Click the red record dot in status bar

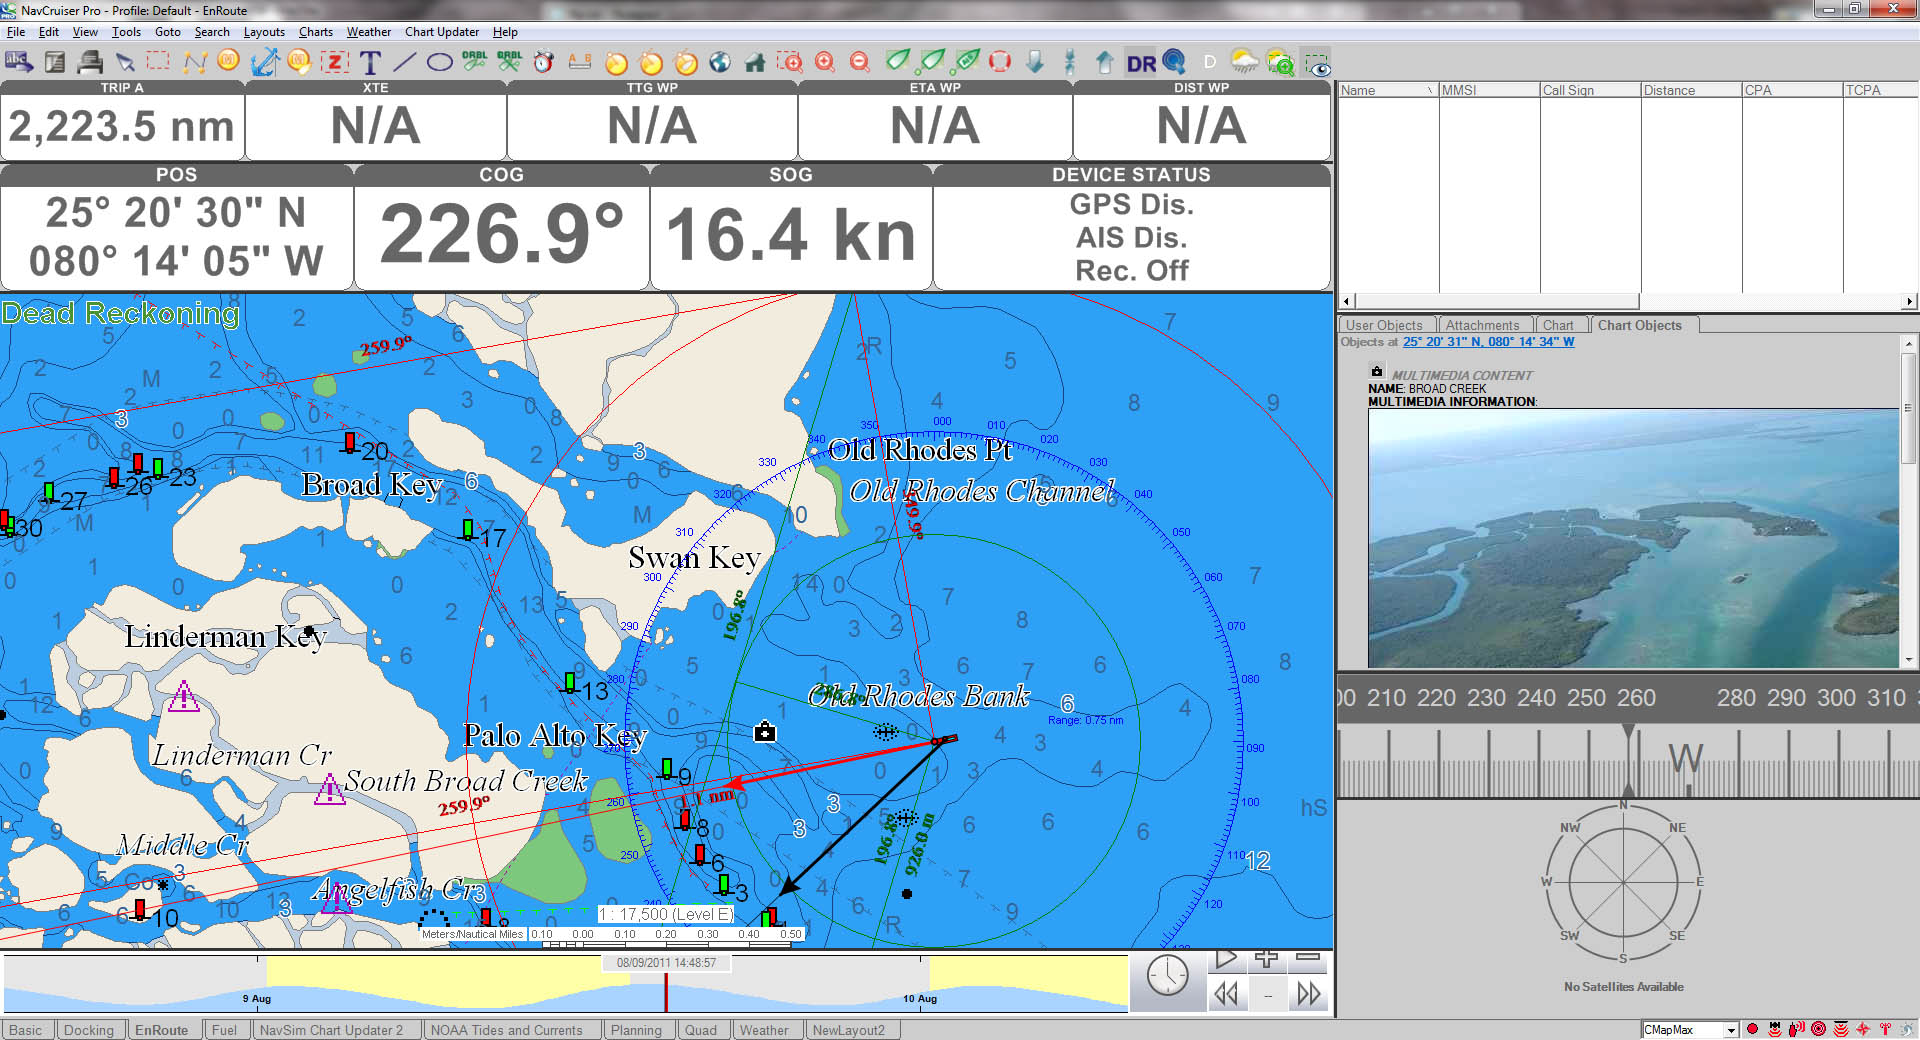[x=1752, y=1029]
